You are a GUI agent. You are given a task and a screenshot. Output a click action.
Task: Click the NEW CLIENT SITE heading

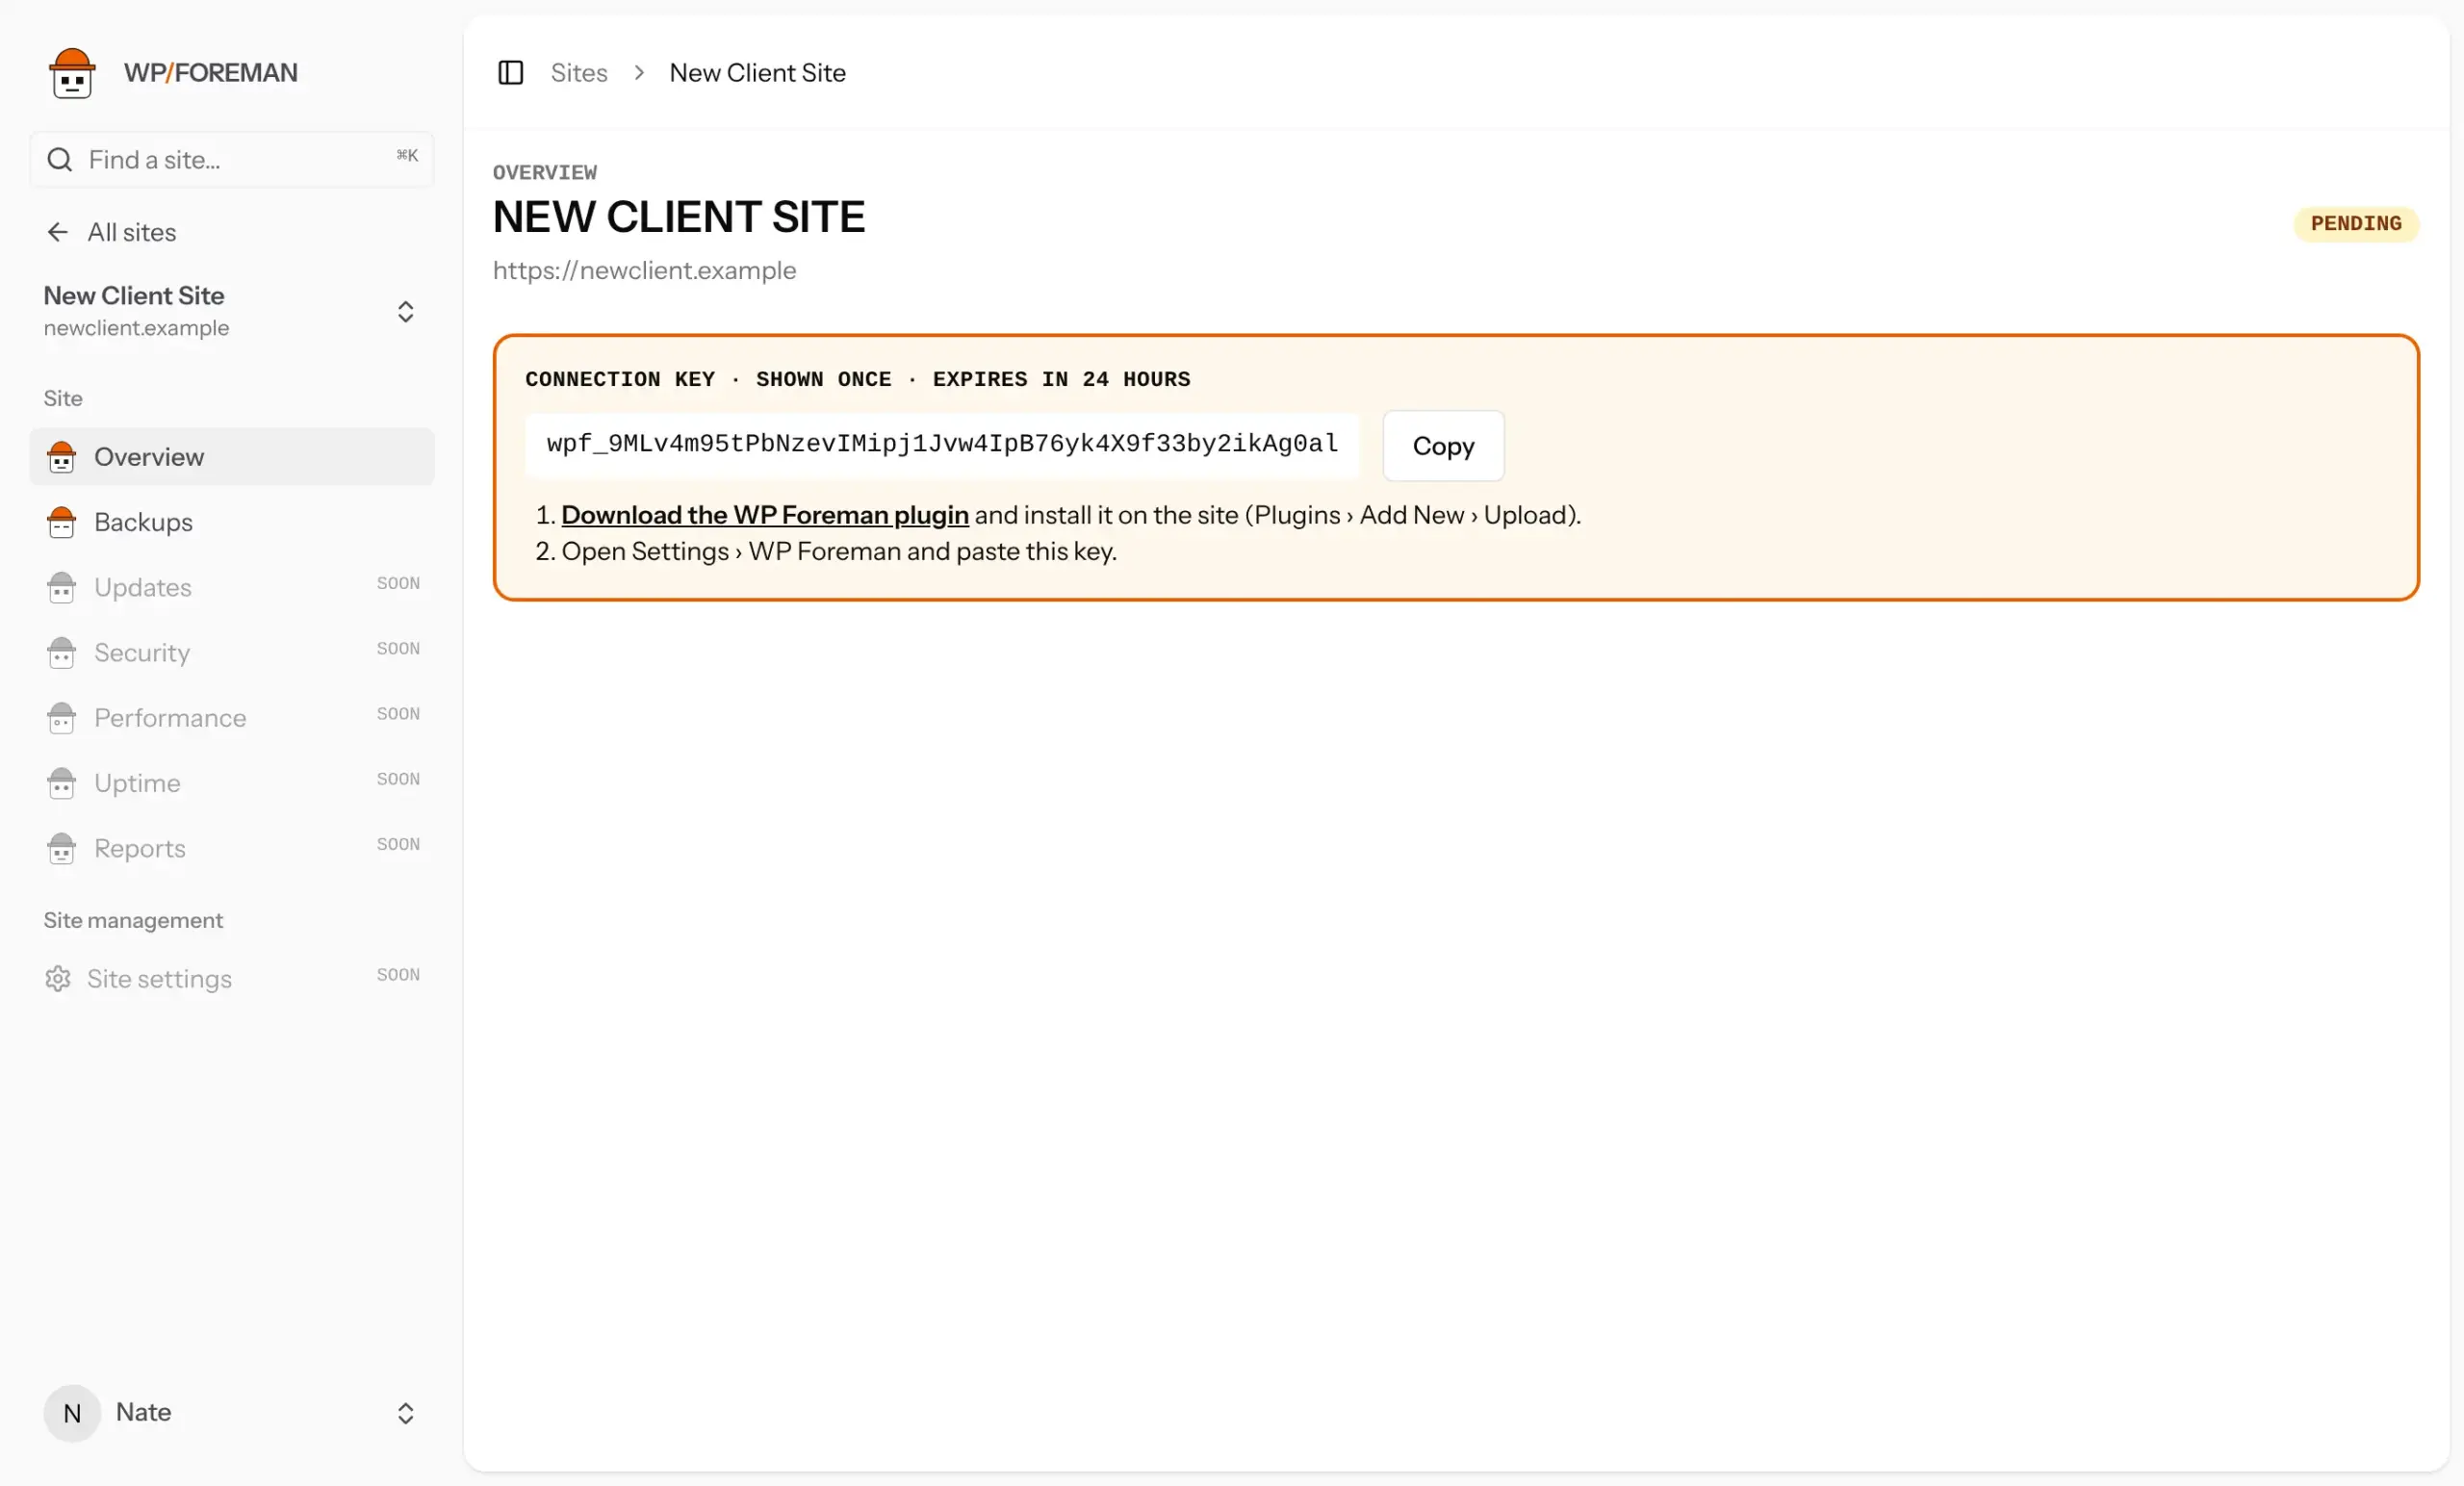tap(678, 217)
